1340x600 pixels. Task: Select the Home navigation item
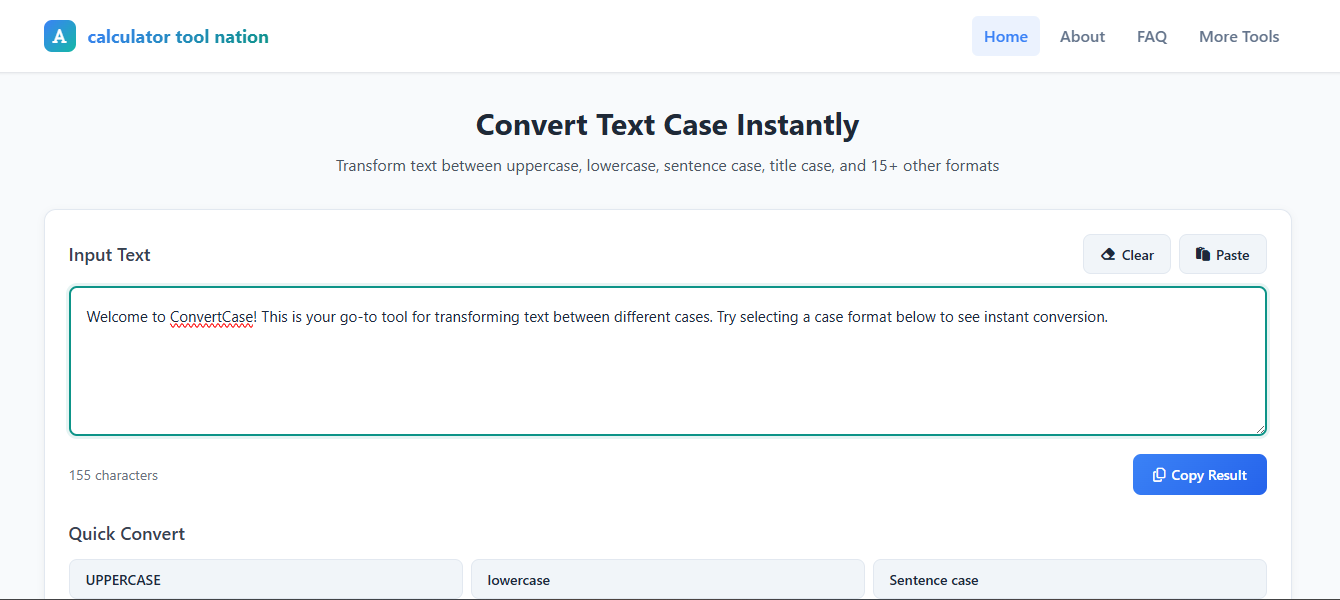pos(1006,36)
